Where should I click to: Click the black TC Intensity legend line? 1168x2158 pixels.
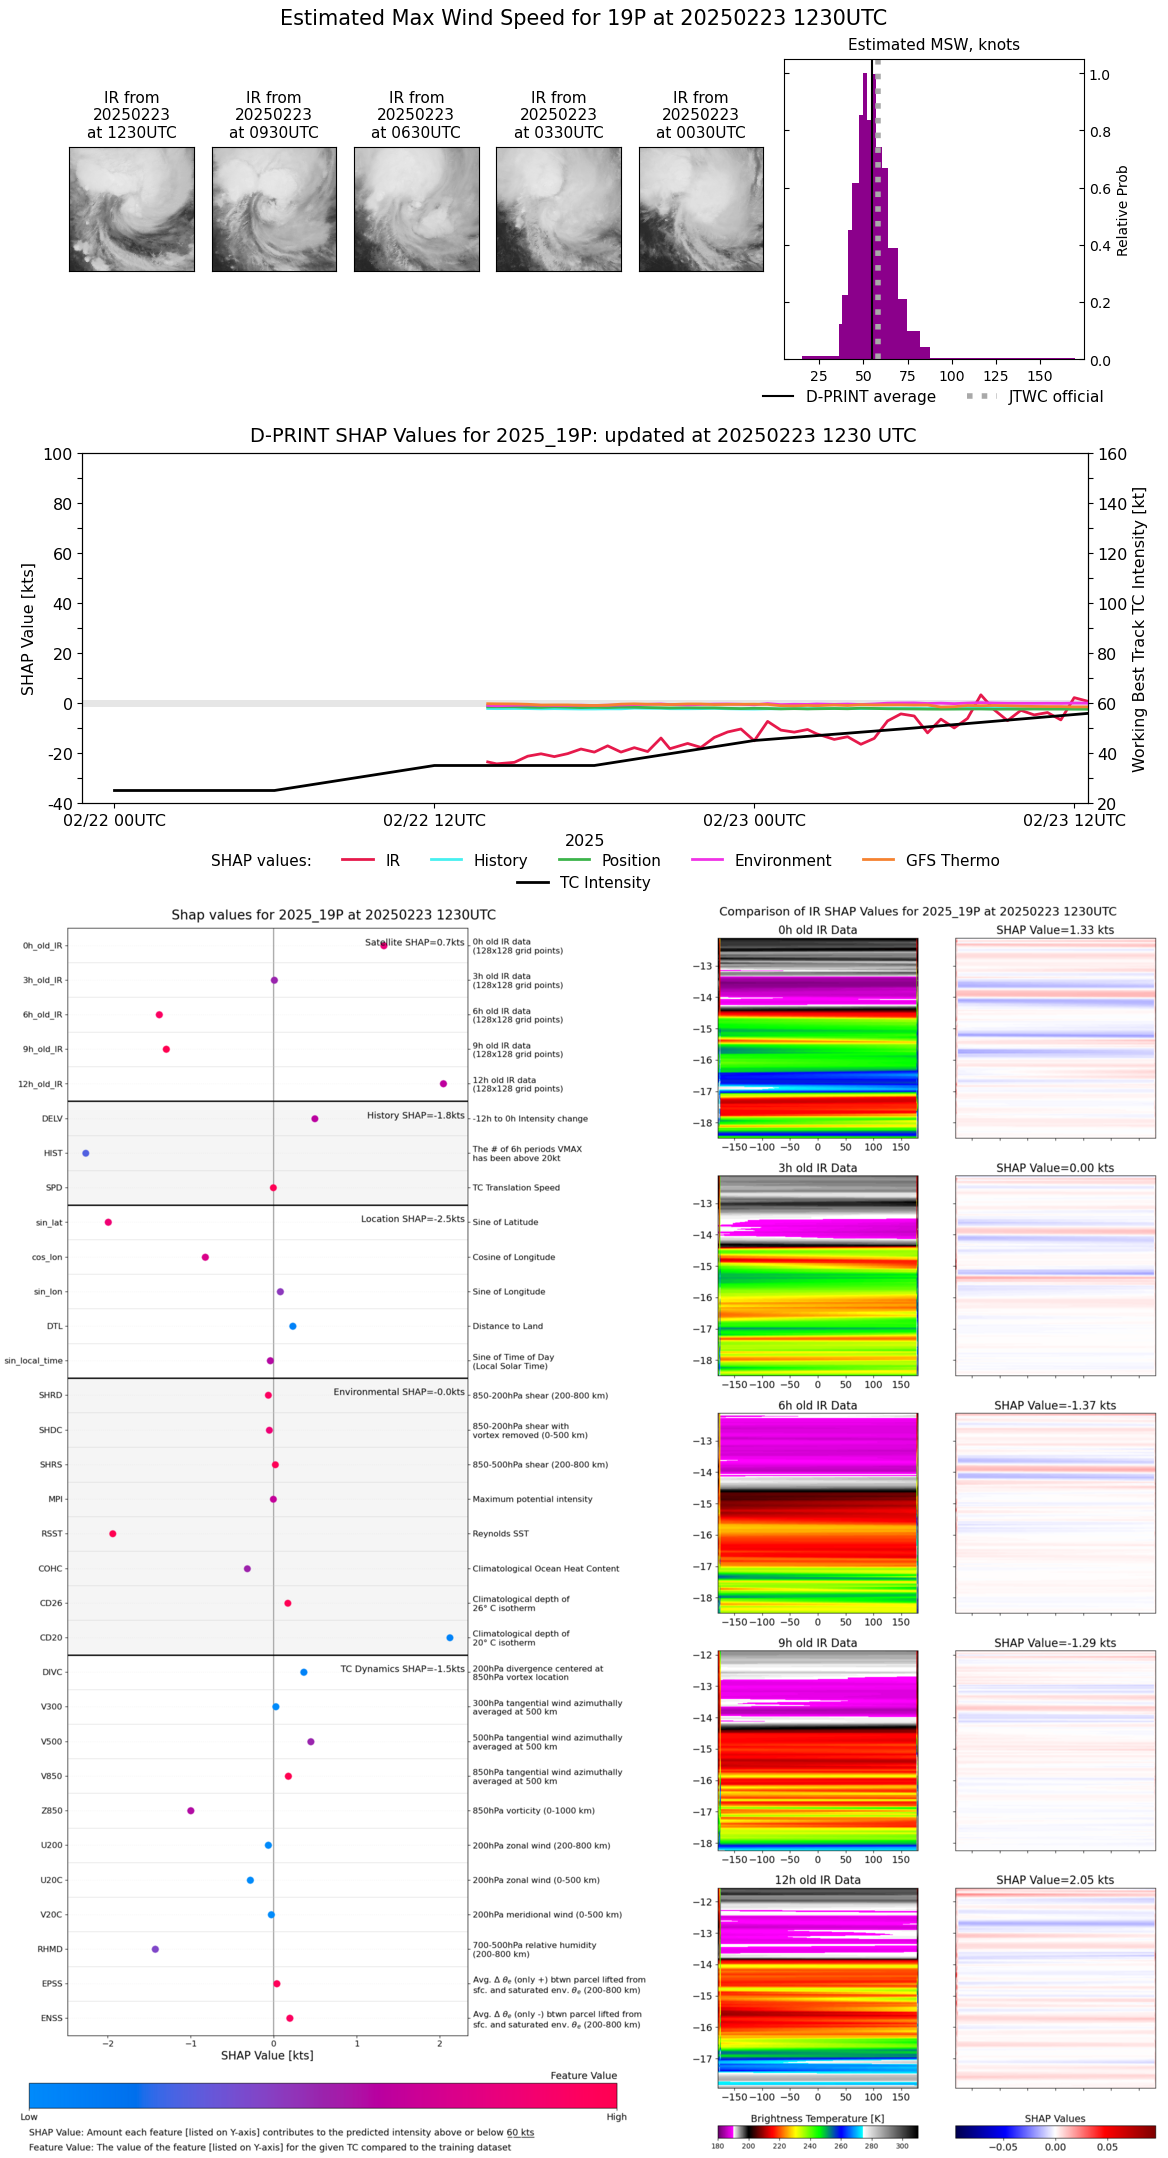532,882
